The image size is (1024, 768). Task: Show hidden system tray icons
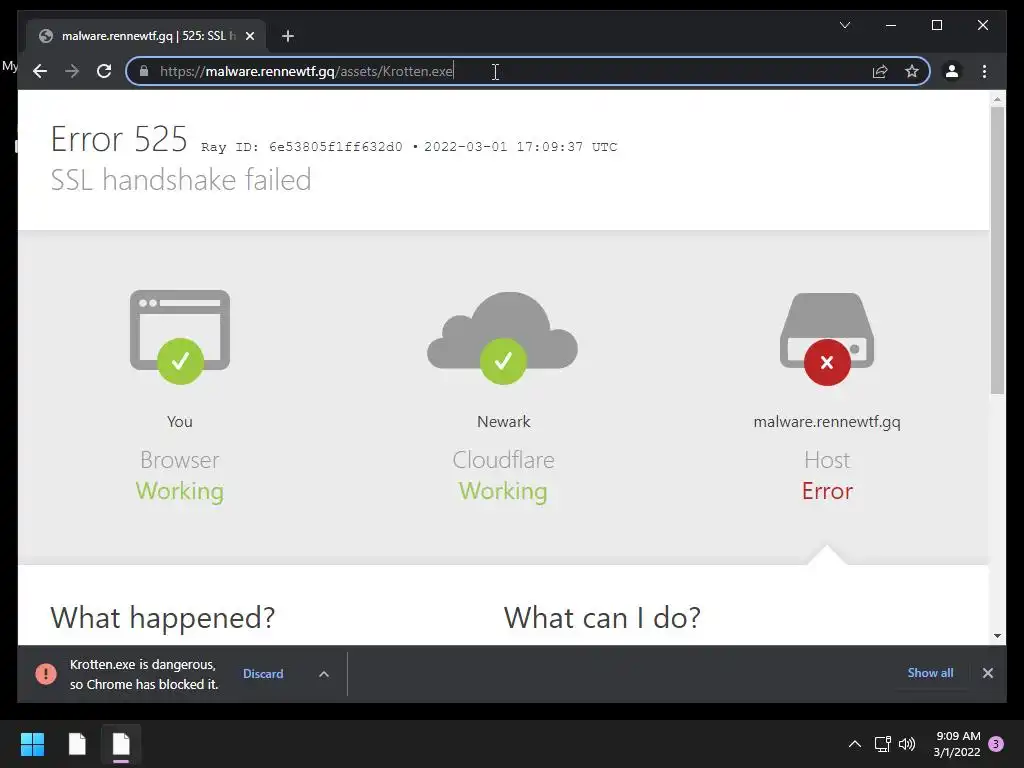click(854, 744)
